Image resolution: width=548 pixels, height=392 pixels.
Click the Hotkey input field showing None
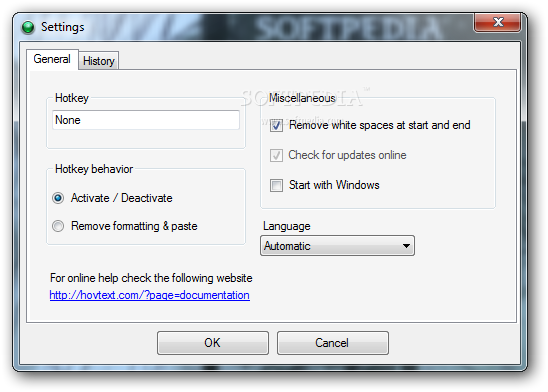tap(146, 120)
